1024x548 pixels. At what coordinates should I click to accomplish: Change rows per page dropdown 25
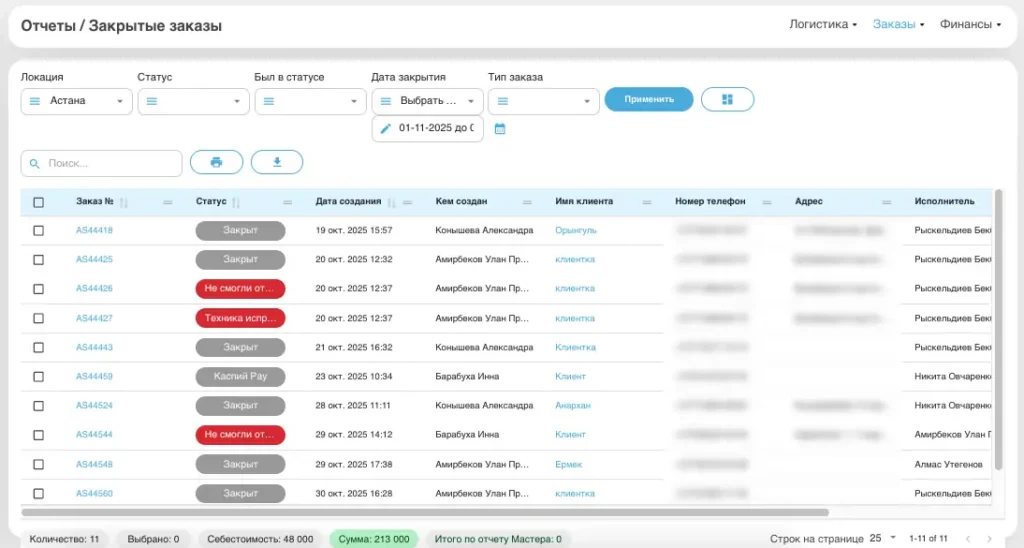pyautogui.click(x=882, y=538)
